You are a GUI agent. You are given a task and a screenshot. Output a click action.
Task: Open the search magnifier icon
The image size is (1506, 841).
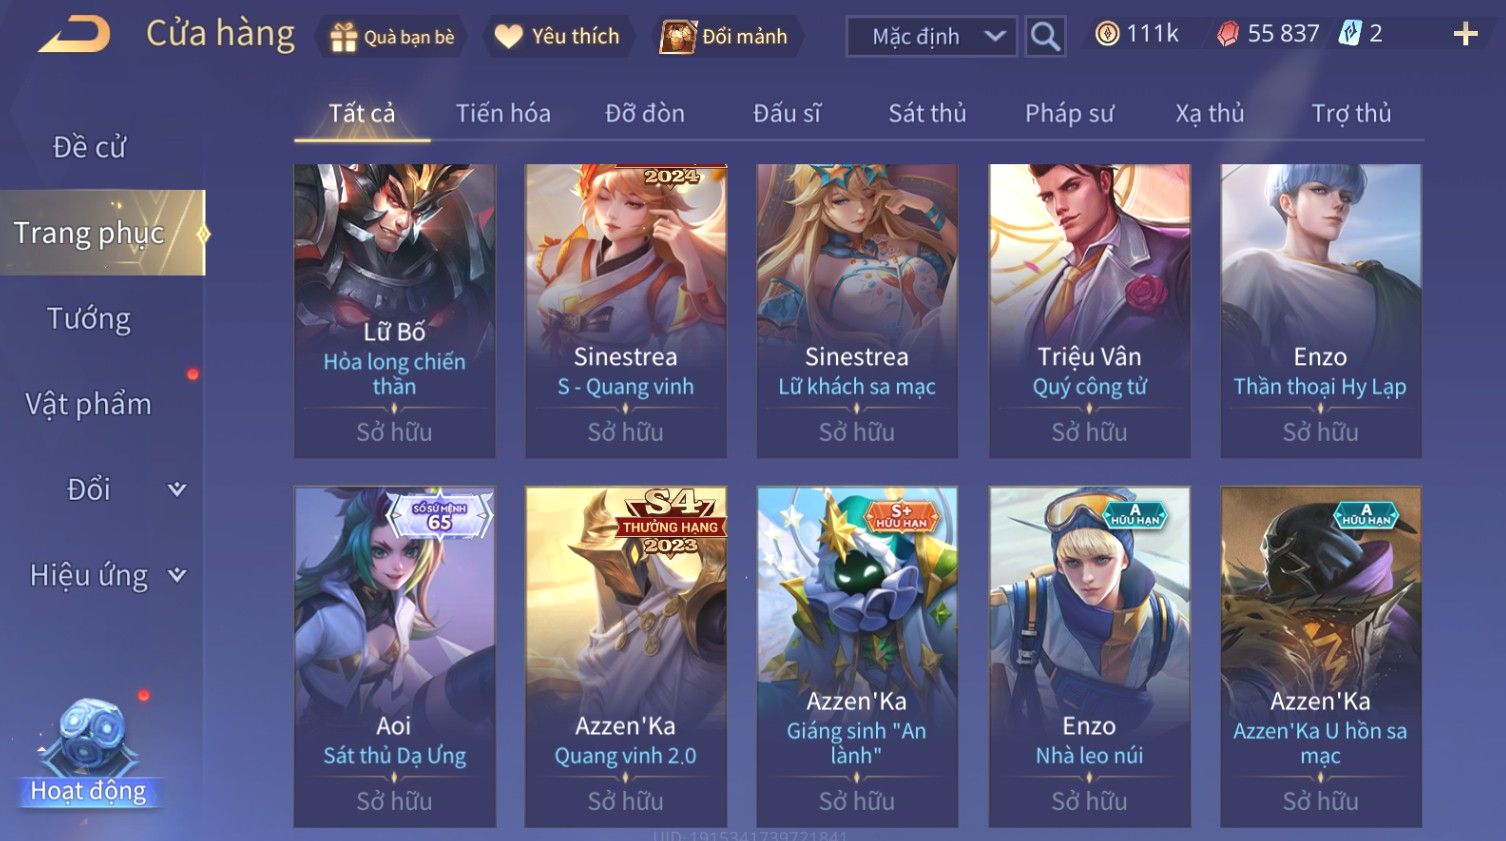click(1045, 37)
